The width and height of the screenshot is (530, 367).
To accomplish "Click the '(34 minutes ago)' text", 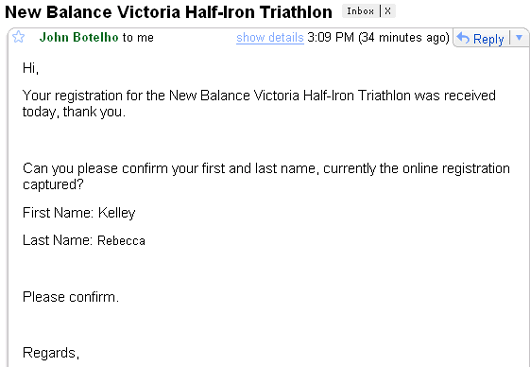I will [x=404, y=38].
